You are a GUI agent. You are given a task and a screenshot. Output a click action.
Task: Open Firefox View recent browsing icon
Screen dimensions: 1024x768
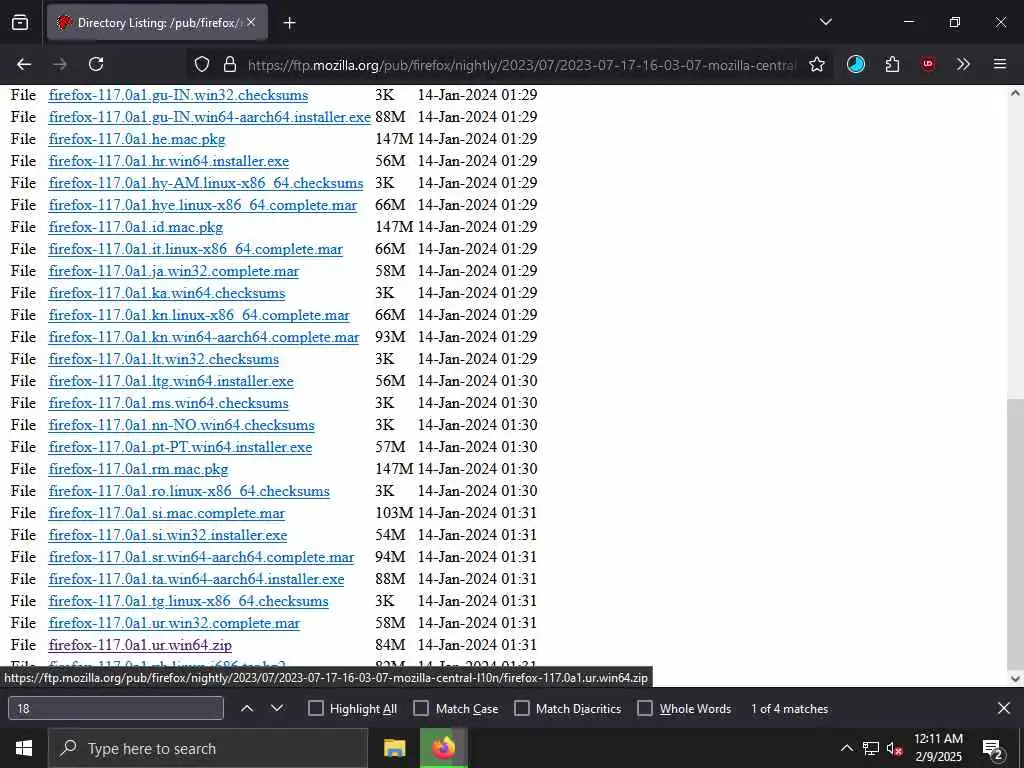[x=20, y=23]
